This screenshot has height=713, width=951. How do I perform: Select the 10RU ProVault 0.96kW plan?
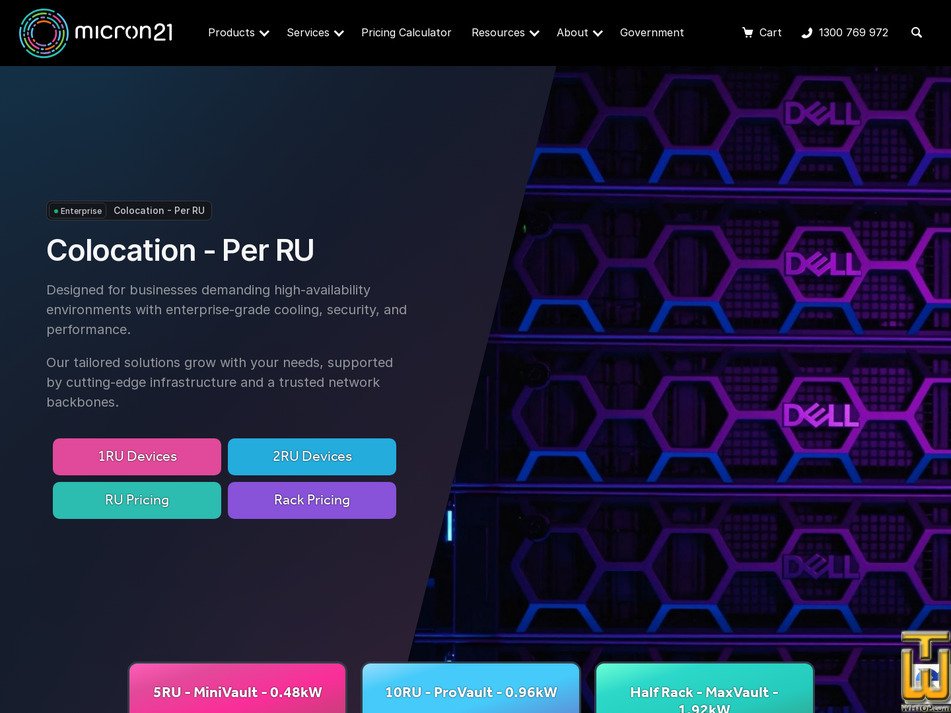[471, 691]
